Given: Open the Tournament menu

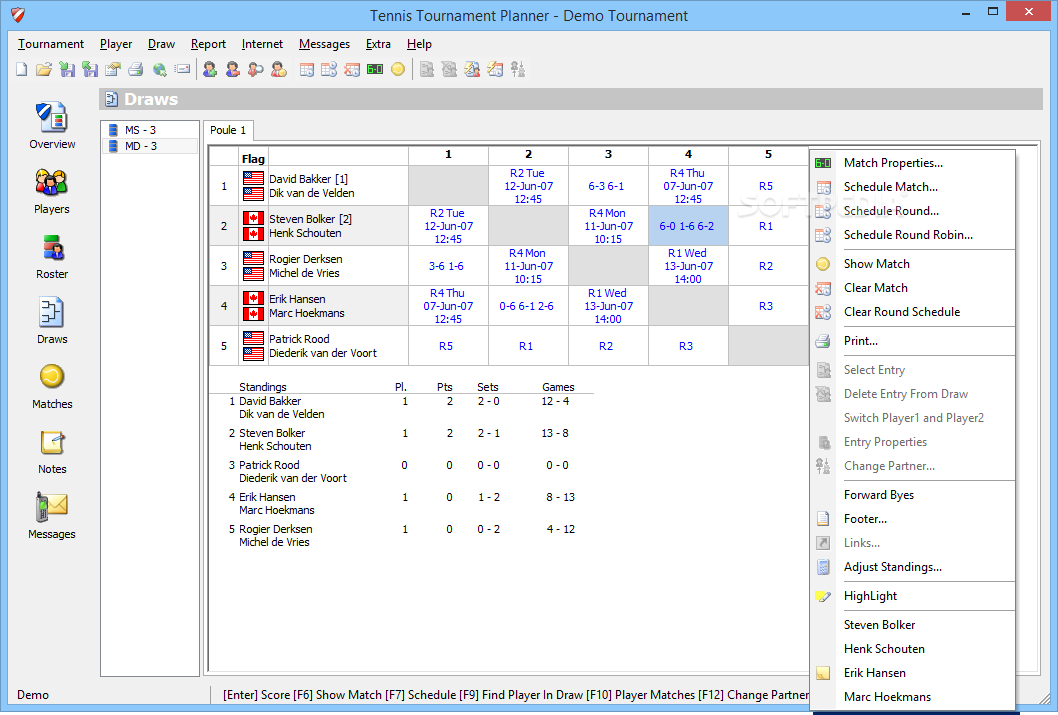Looking at the screenshot, I should (x=51, y=44).
